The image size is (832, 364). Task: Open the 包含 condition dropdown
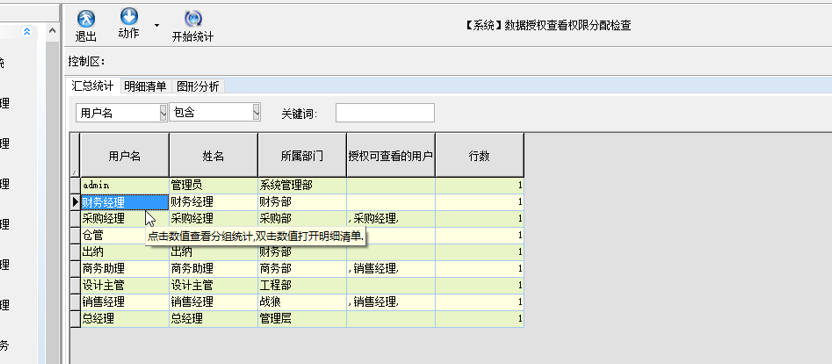click(x=256, y=112)
